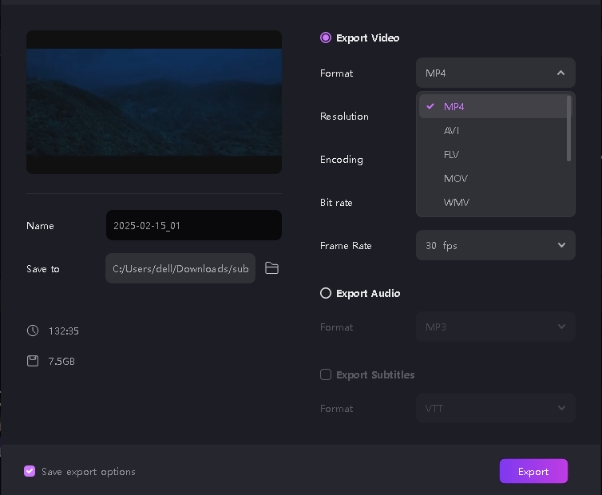Screen dimensions: 602x495
Task: Click the duration clock icon
Action: (x=33, y=331)
